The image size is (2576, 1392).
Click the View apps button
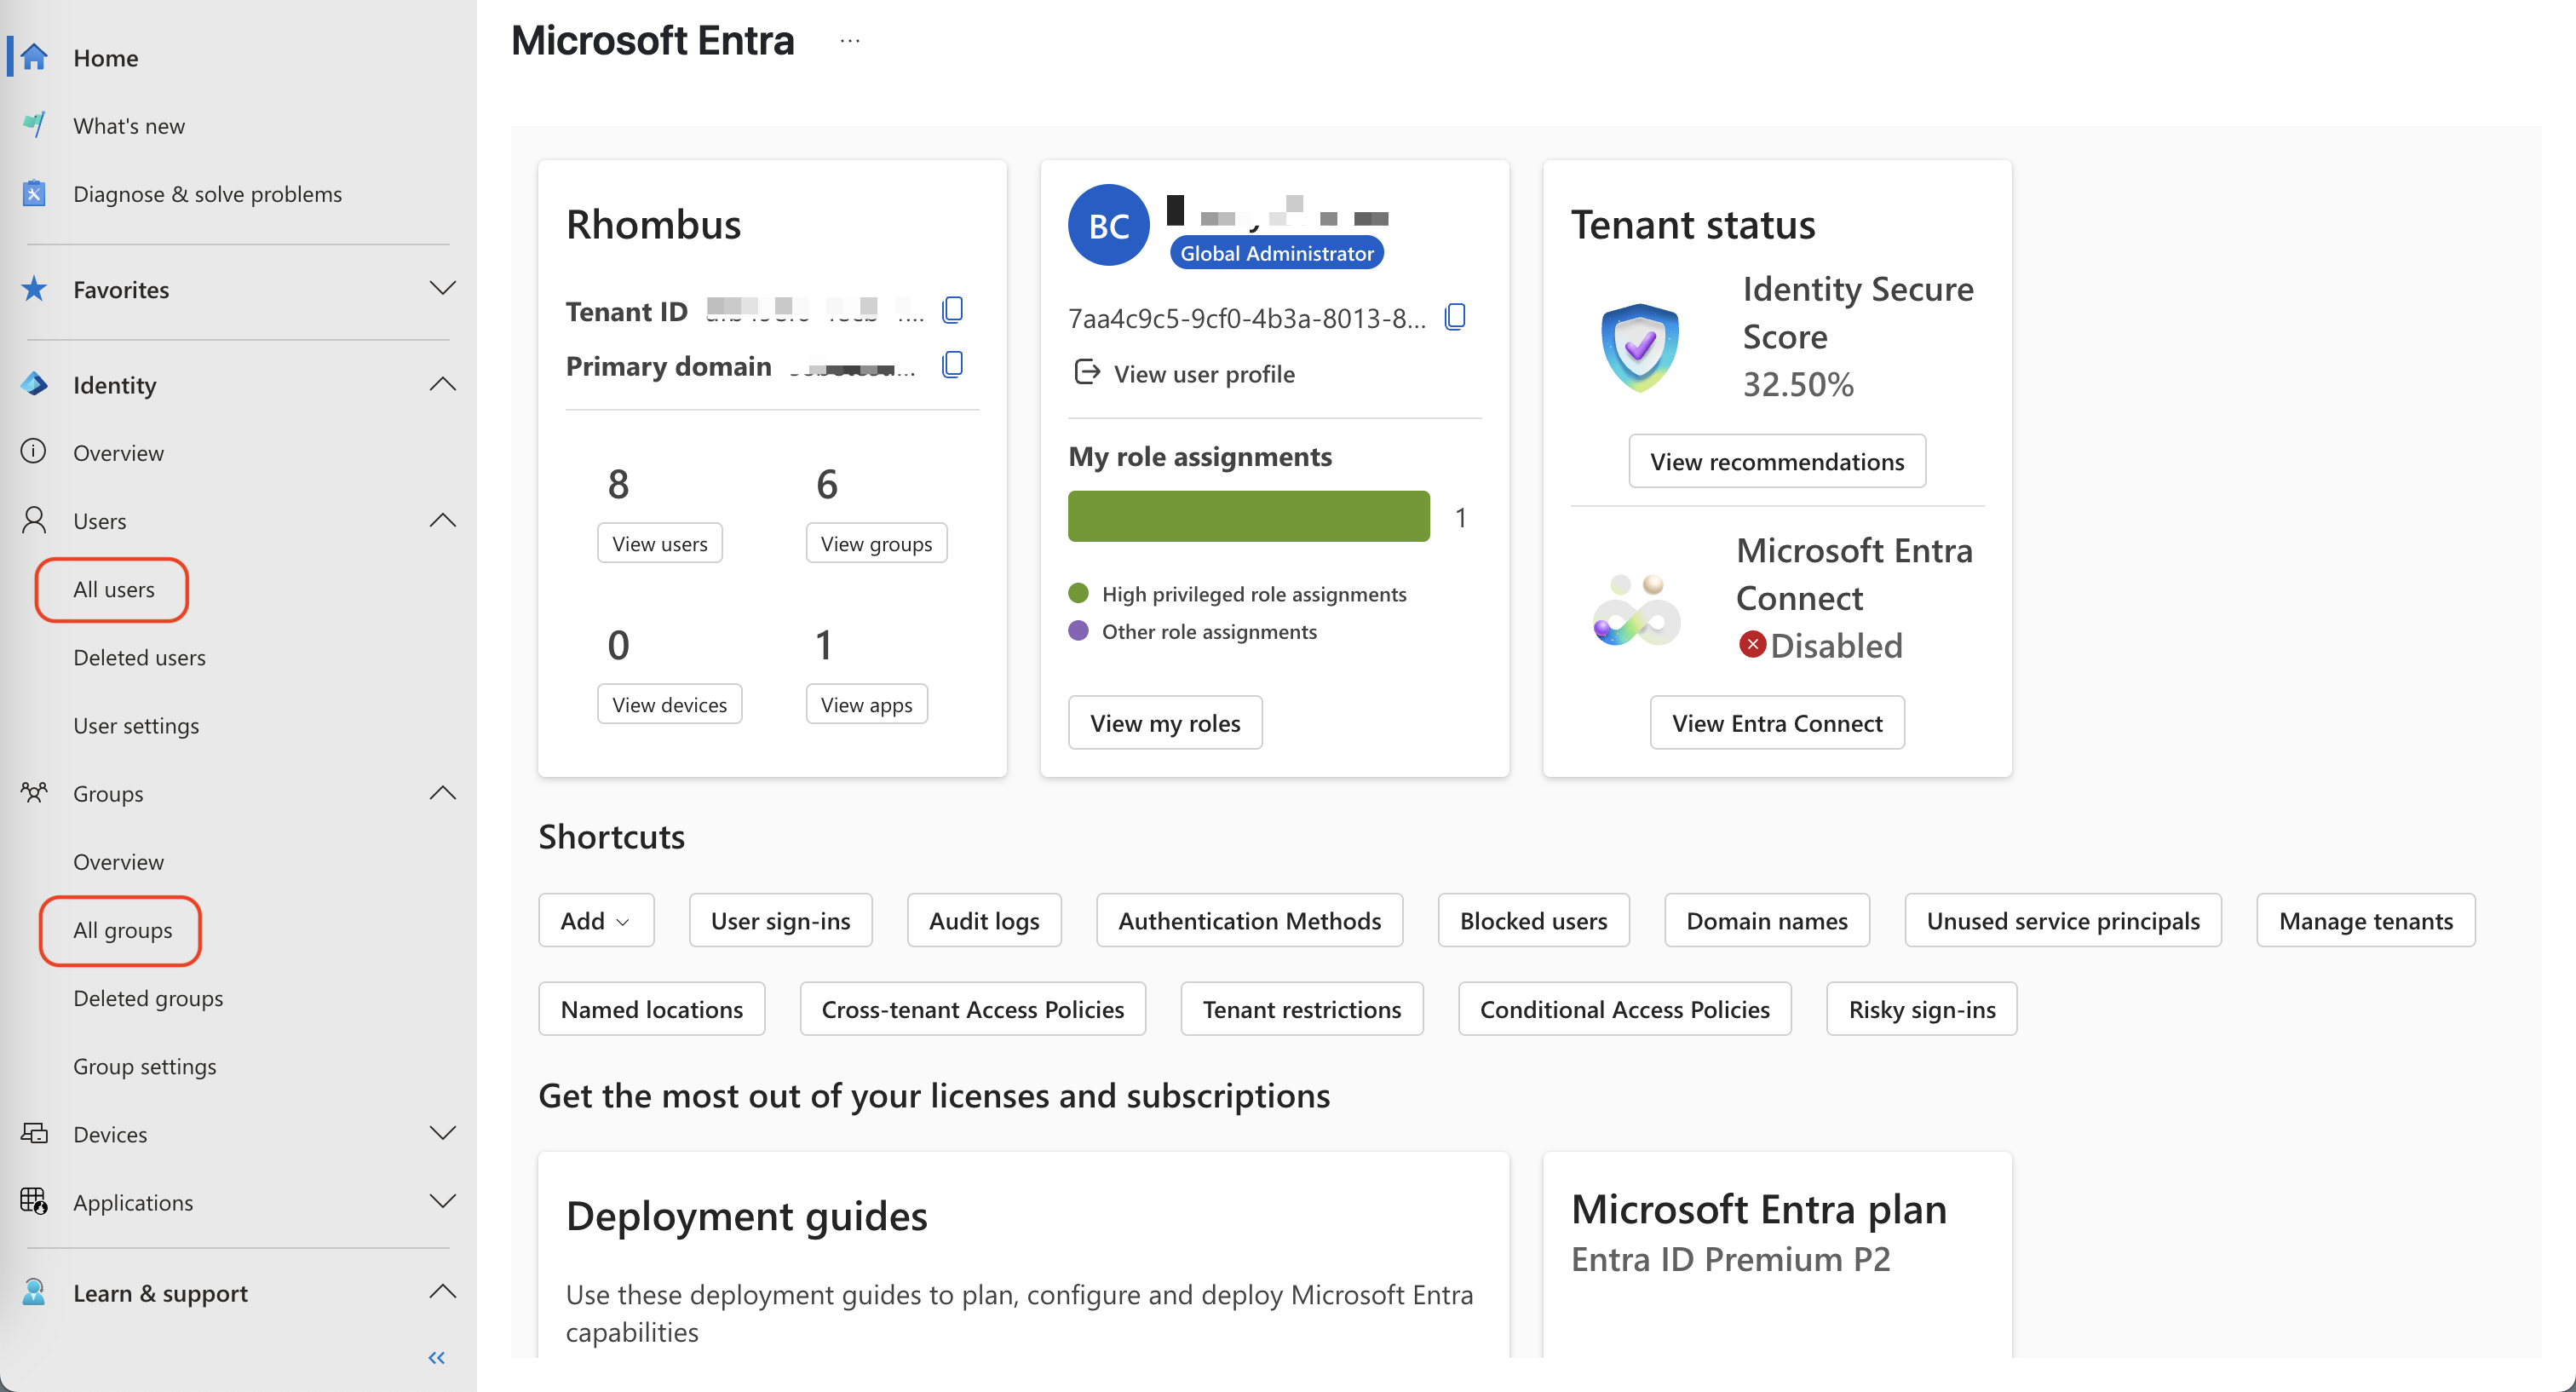point(866,704)
